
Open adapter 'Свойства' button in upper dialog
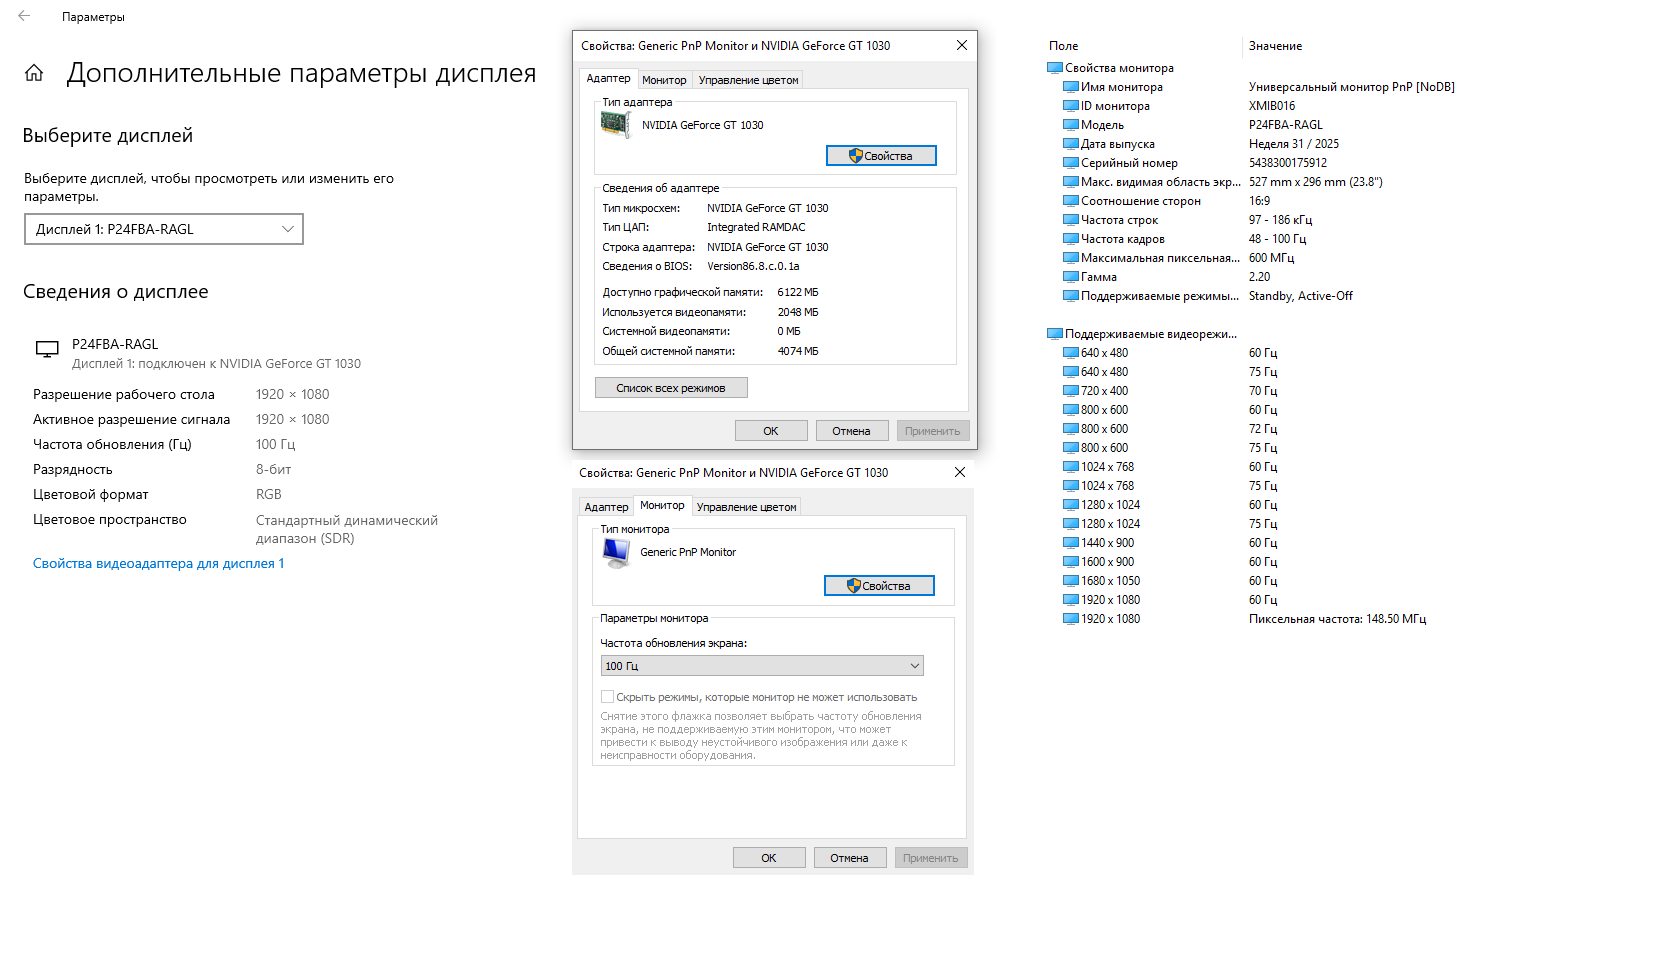coord(881,156)
